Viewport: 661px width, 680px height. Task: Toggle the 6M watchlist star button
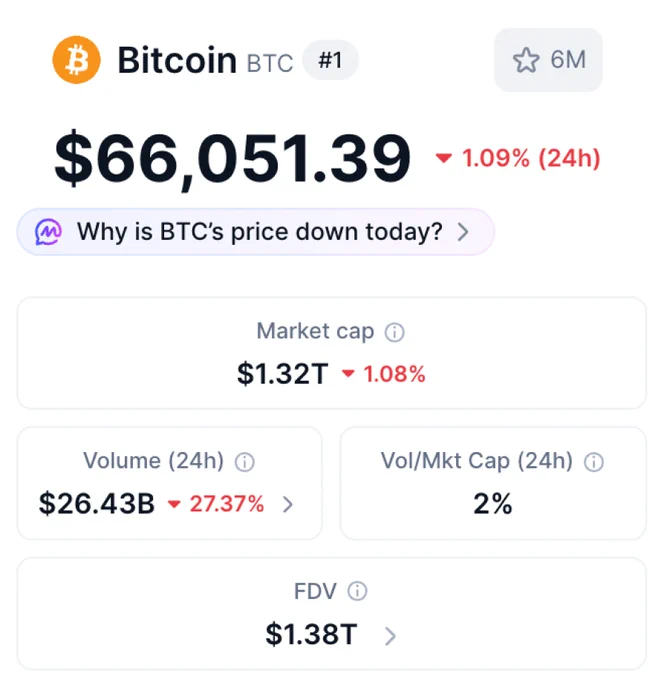coord(548,60)
